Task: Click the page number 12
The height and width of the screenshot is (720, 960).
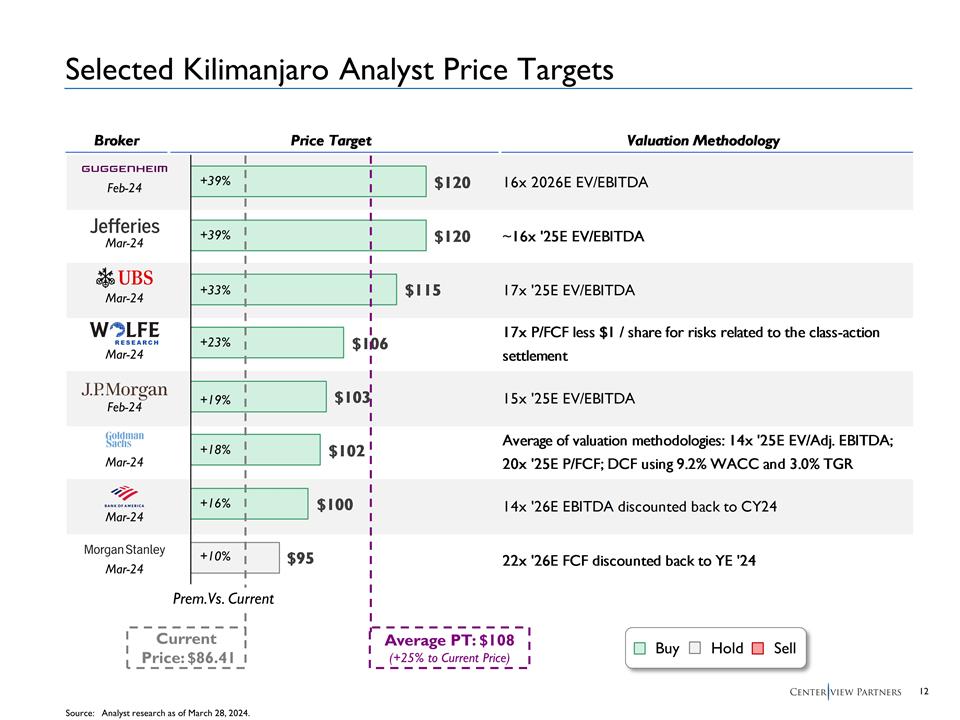Action: (x=924, y=691)
